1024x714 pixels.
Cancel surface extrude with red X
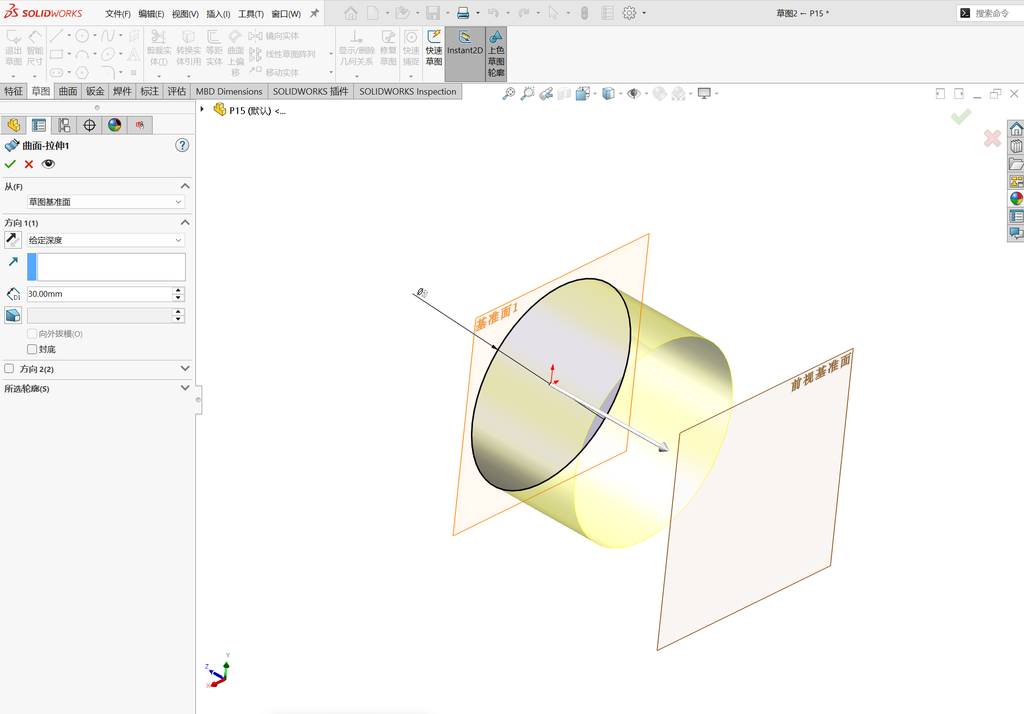point(29,165)
